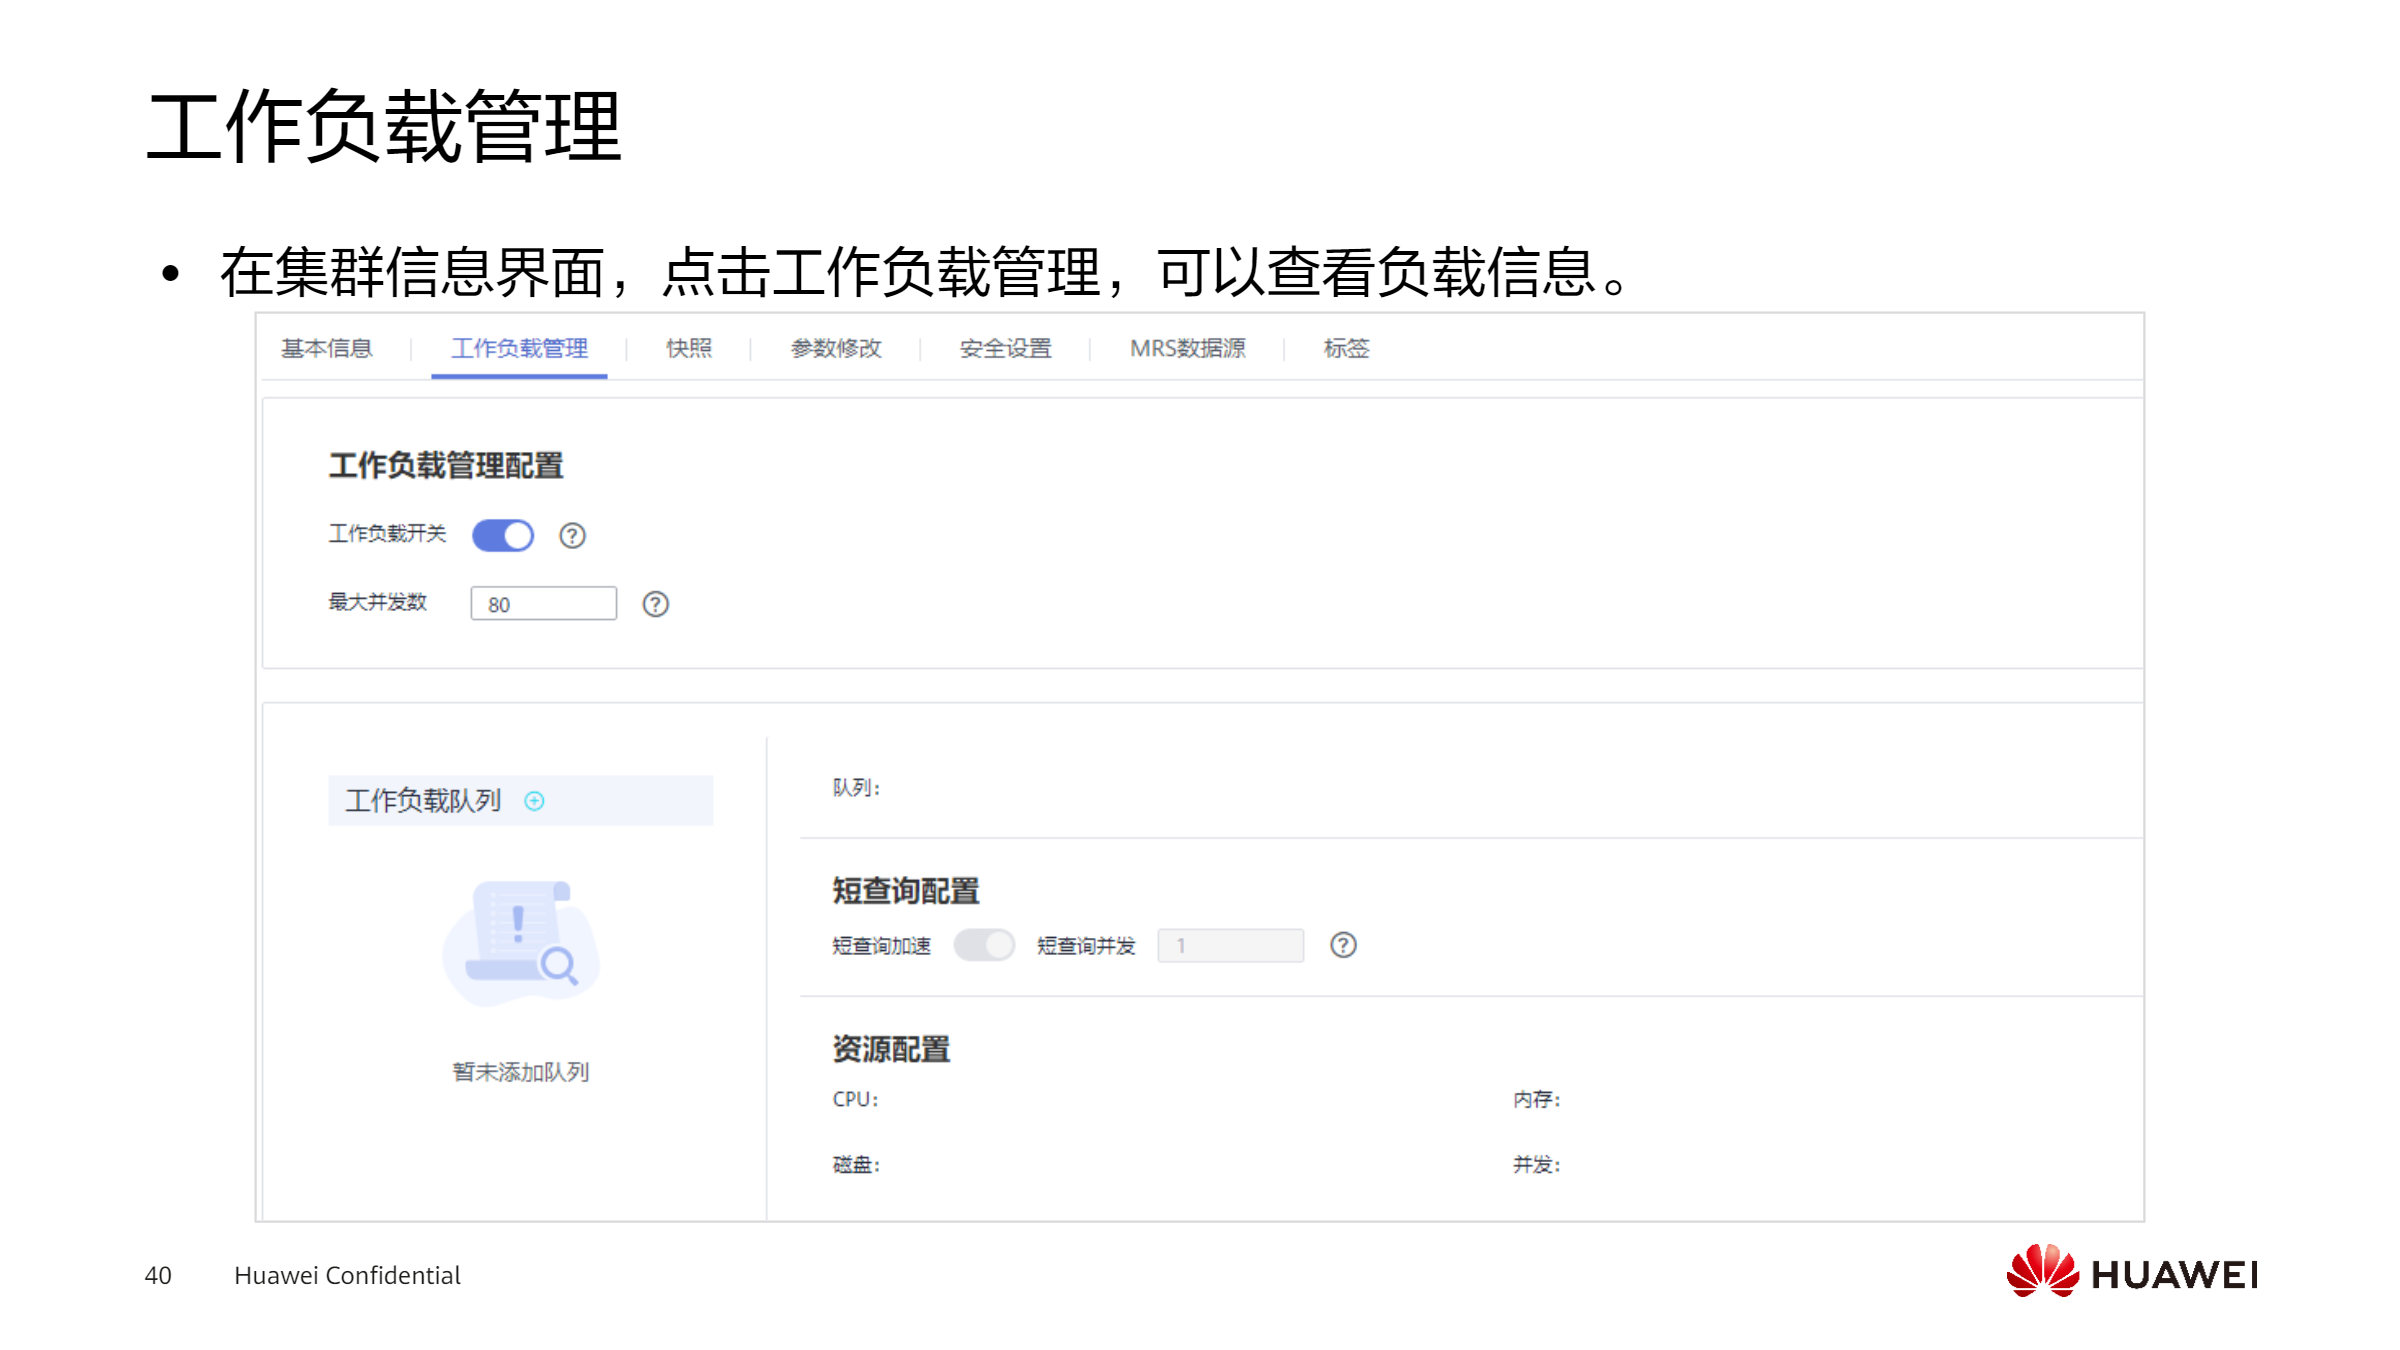
Task: Click help icon after 短查询并发 input
Action: coord(1343,945)
